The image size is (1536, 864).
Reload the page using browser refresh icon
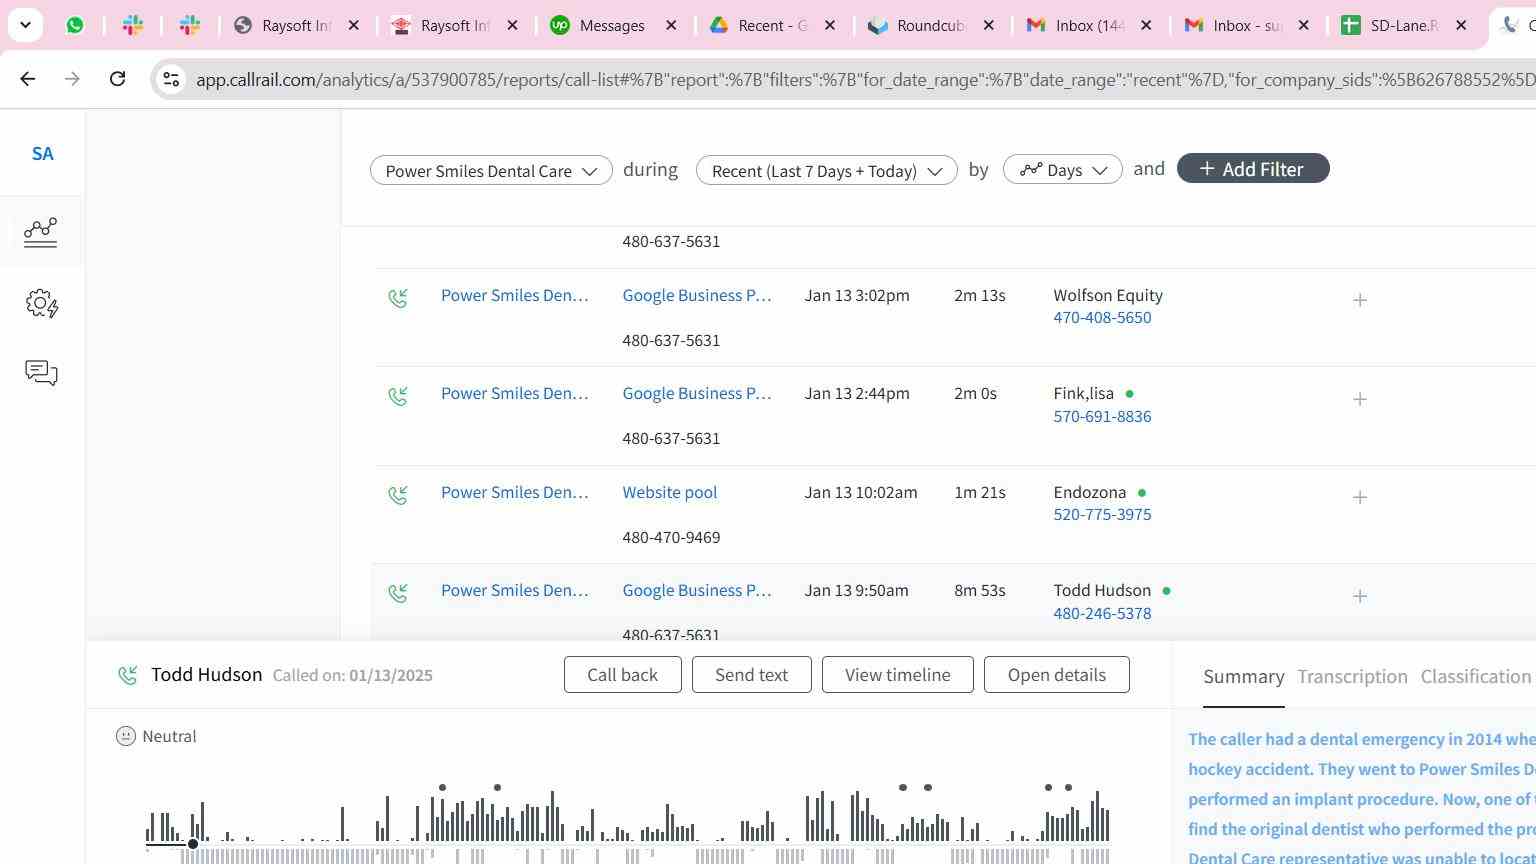pos(117,79)
